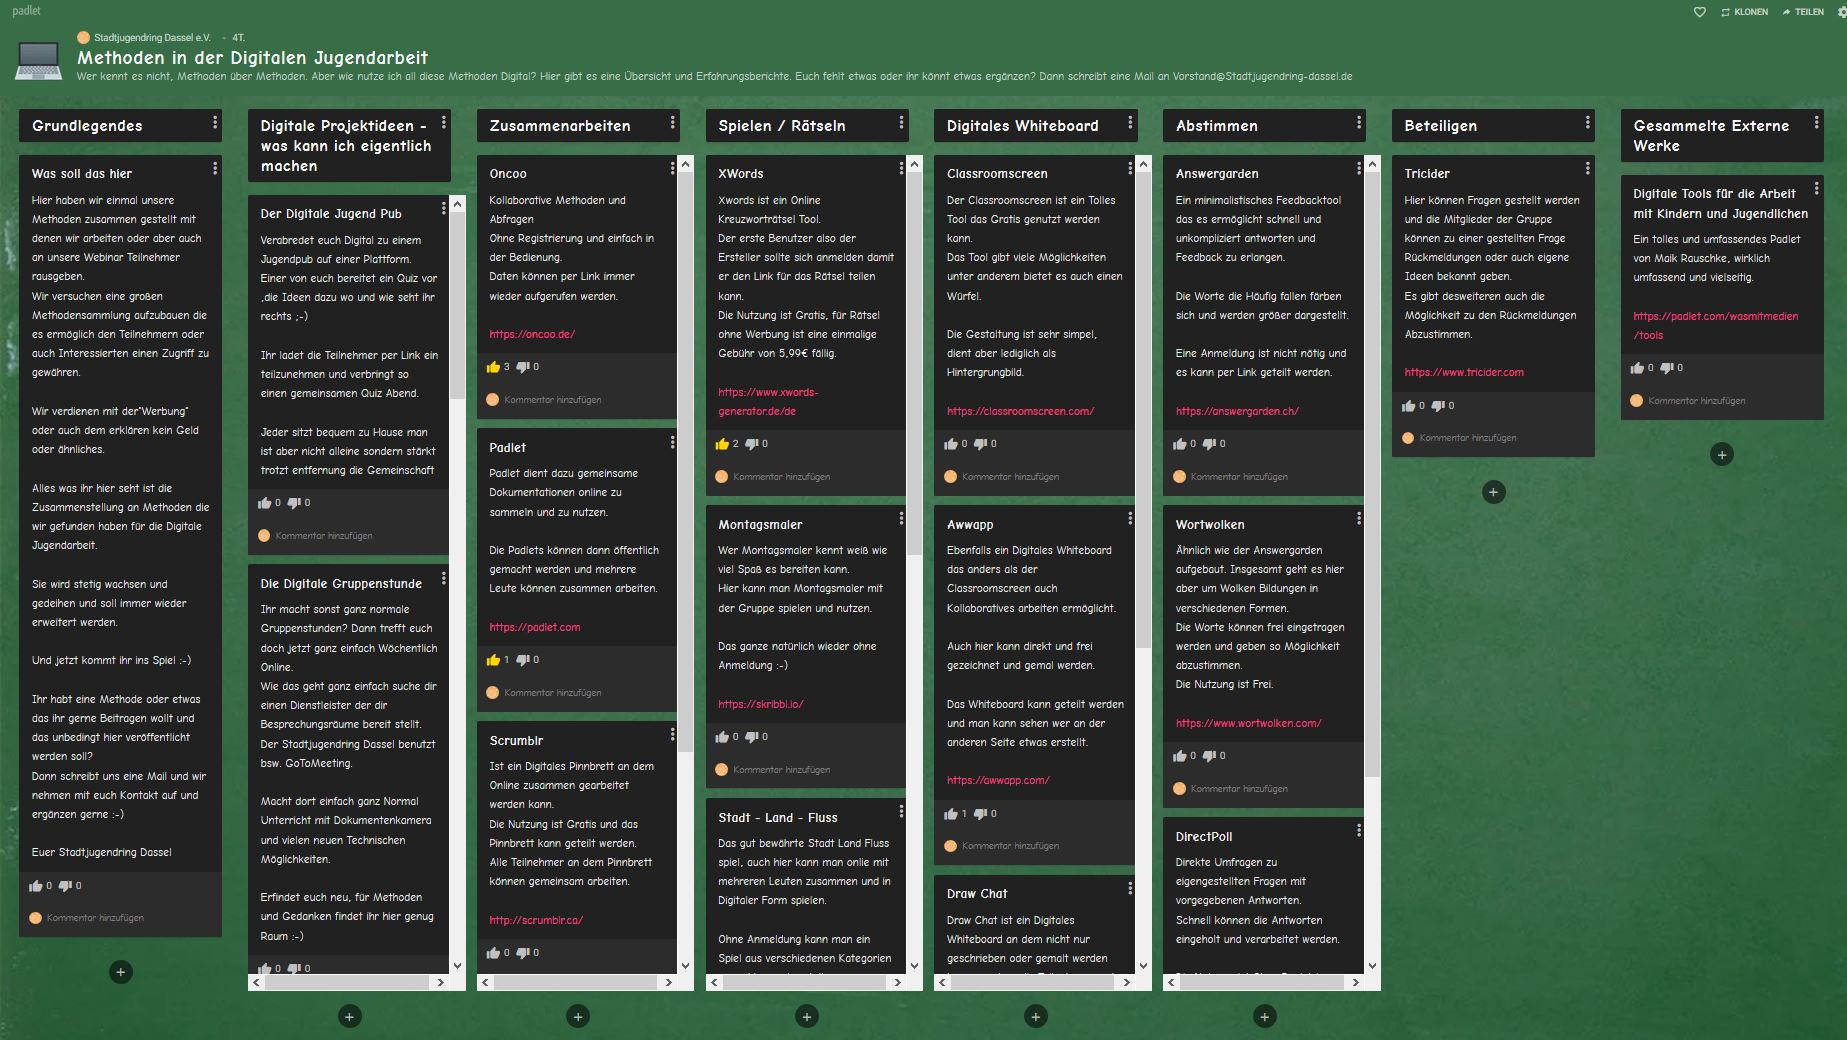Screen dimensions: 1847x1040
Task: Thumbs up the XWords post
Action: tap(722, 444)
